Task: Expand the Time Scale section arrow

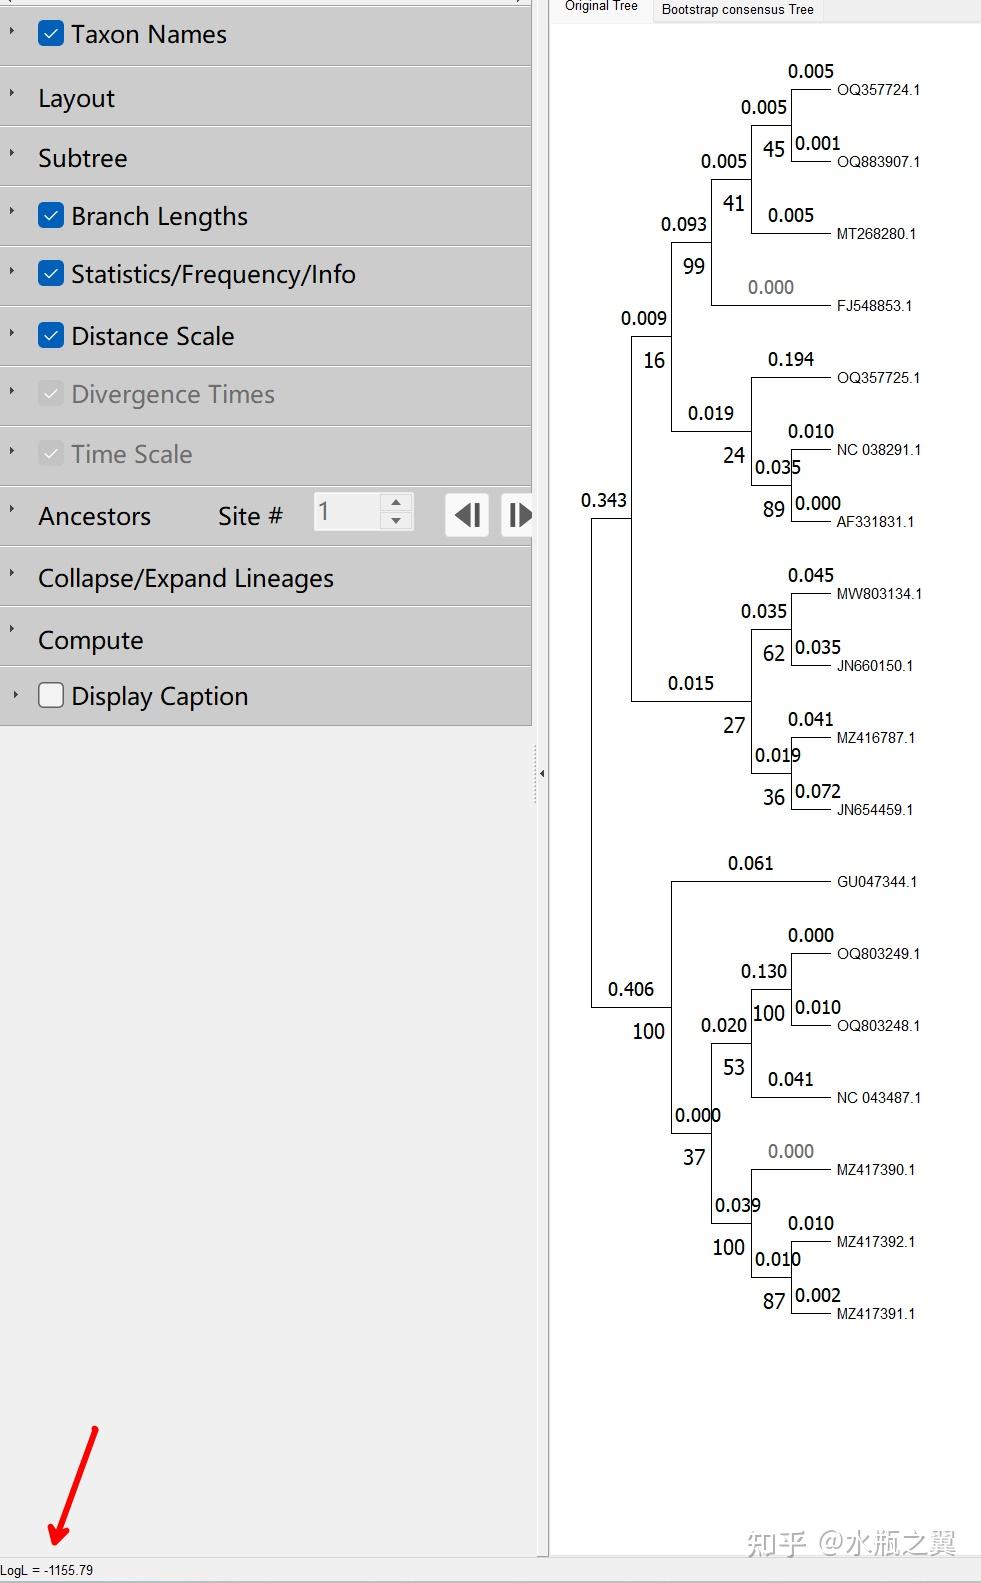Action: point(12,451)
